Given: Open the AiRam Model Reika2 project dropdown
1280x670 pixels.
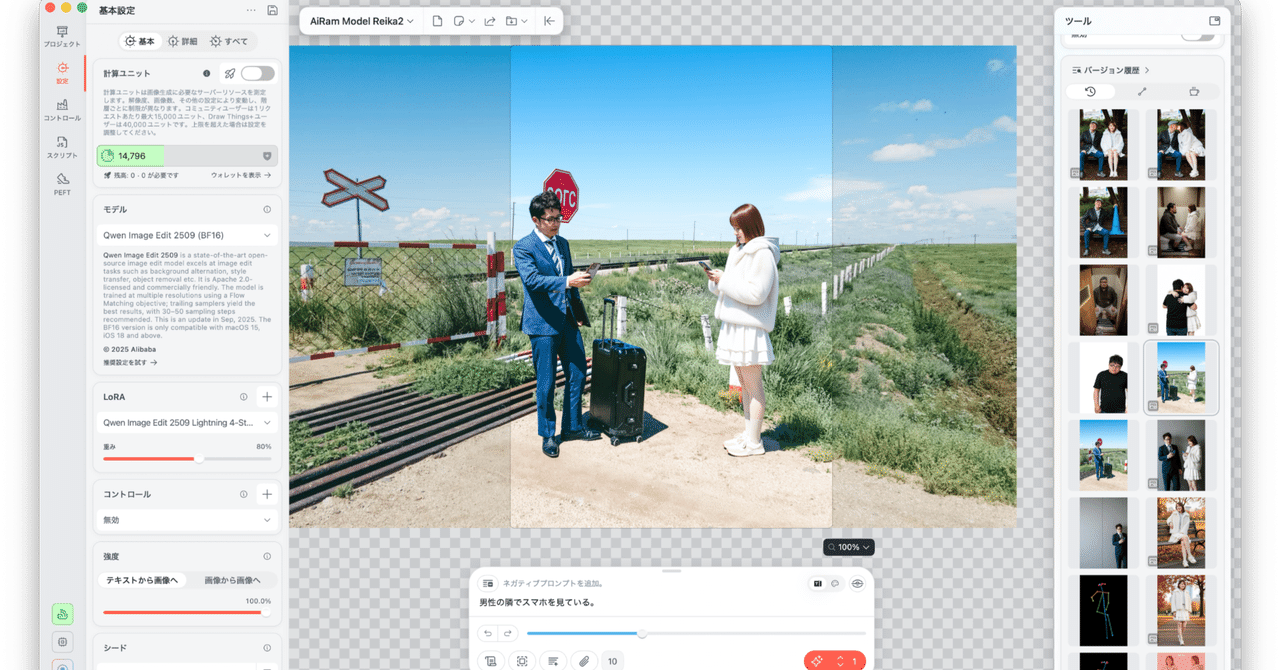Looking at the screenshot, I should (x=361, y=21).
